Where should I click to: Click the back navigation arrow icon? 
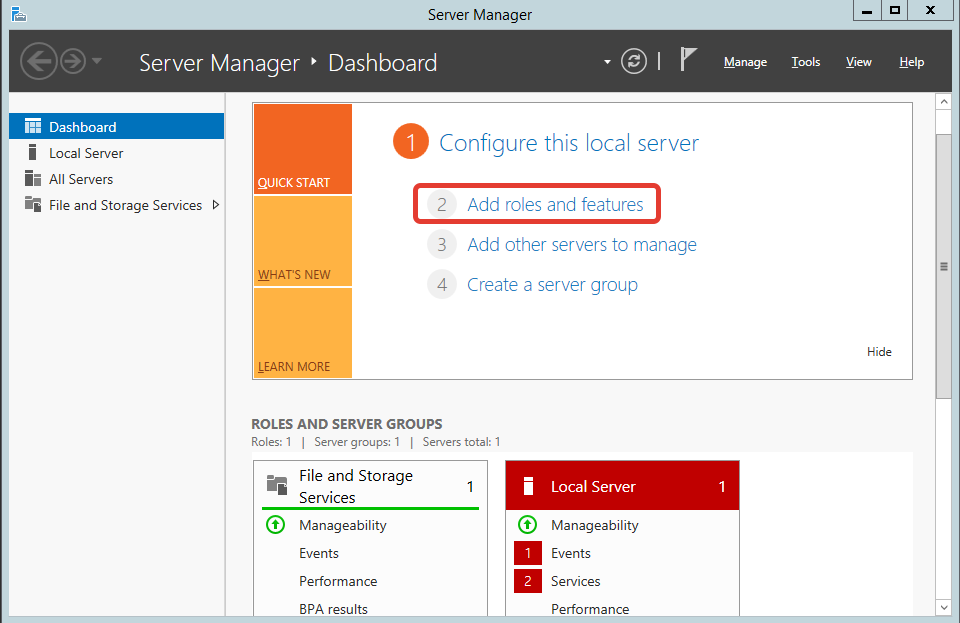tap(39, 62)
